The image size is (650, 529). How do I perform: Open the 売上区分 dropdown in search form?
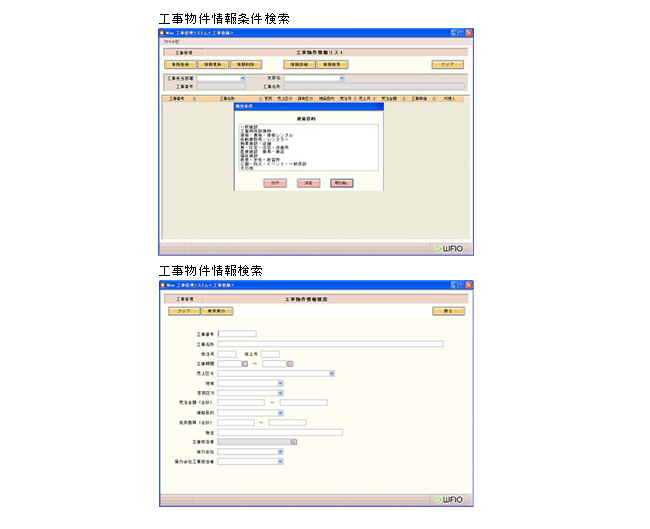coord(331,373)
